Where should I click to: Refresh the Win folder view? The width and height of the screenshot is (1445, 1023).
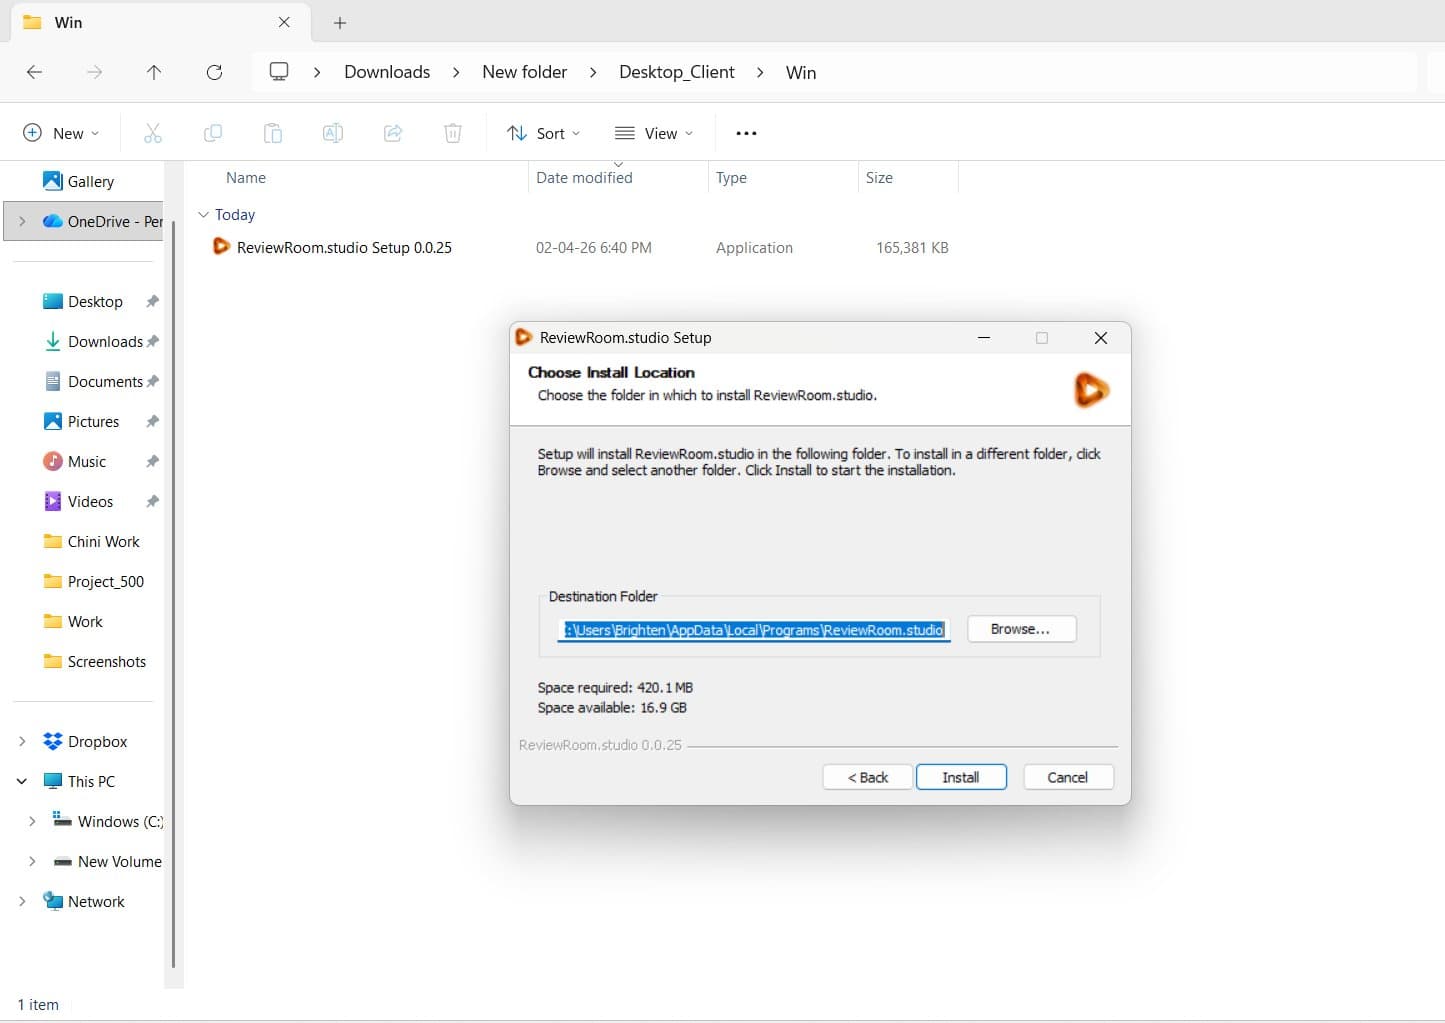[214, 72]
